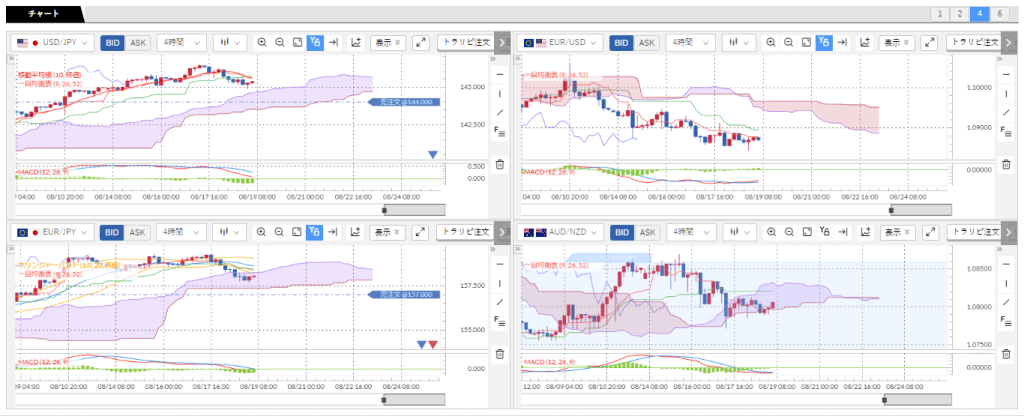Select horizontal line tool in USD/JPY chart
Viewport: 1024px width, 416px height.
(x=500, y=75)
